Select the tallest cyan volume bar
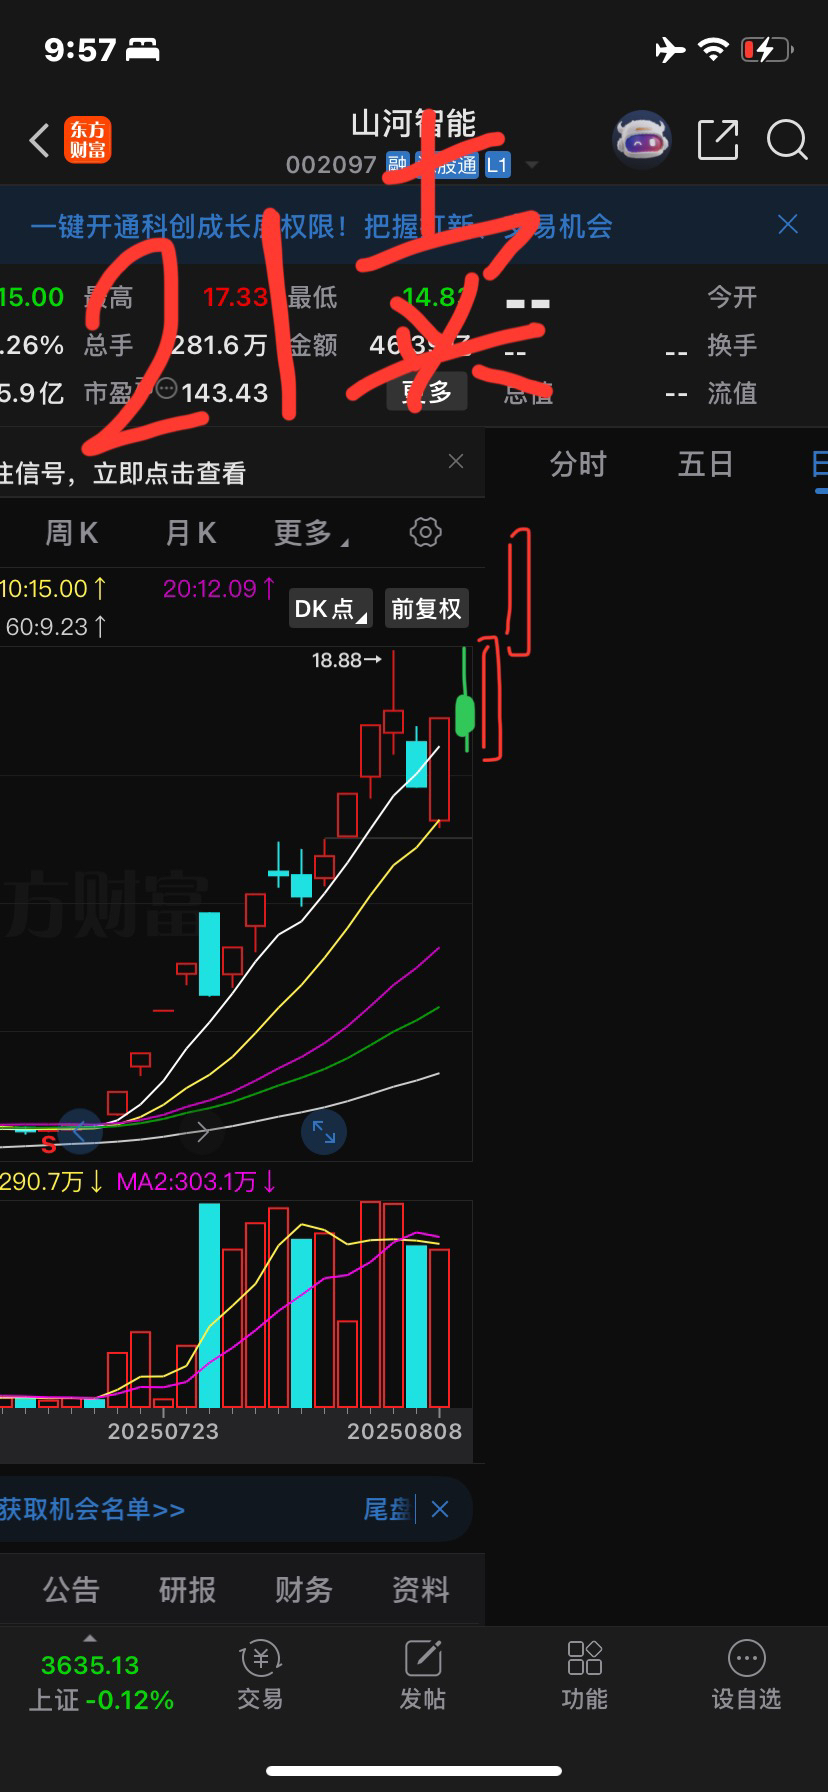Image resolution: width=828 pixels, height=1792 pixels. 209,1305
